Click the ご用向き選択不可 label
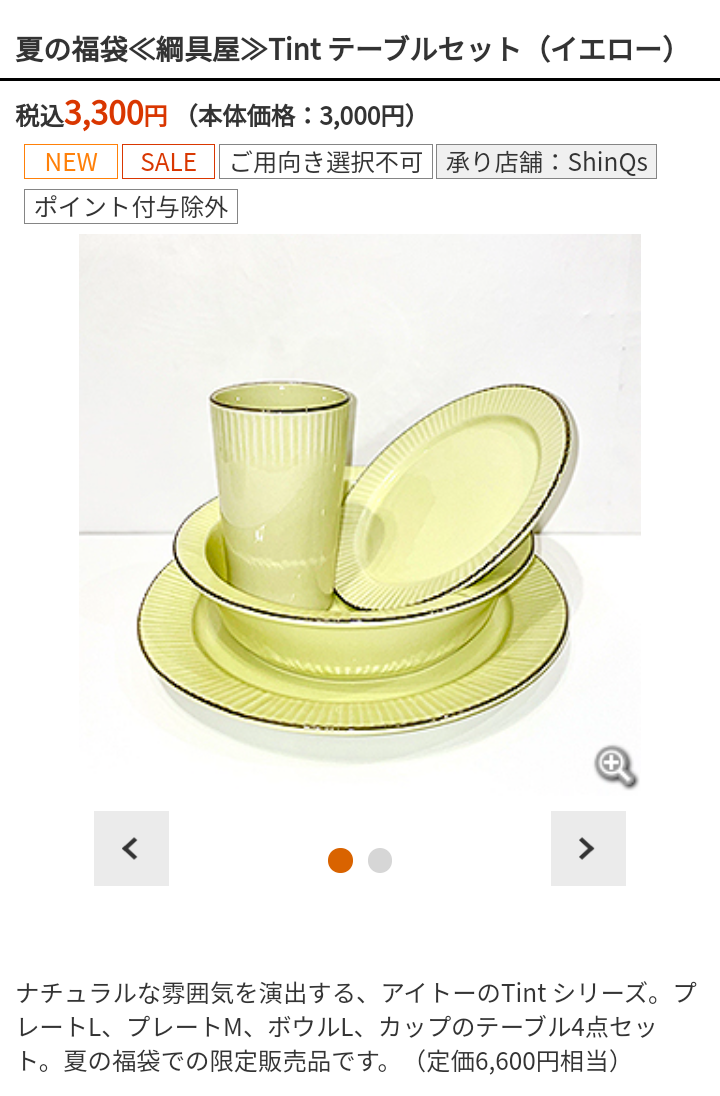This screenshot has height=1096, width=720. pyautogui.click(x=326, y=161)
